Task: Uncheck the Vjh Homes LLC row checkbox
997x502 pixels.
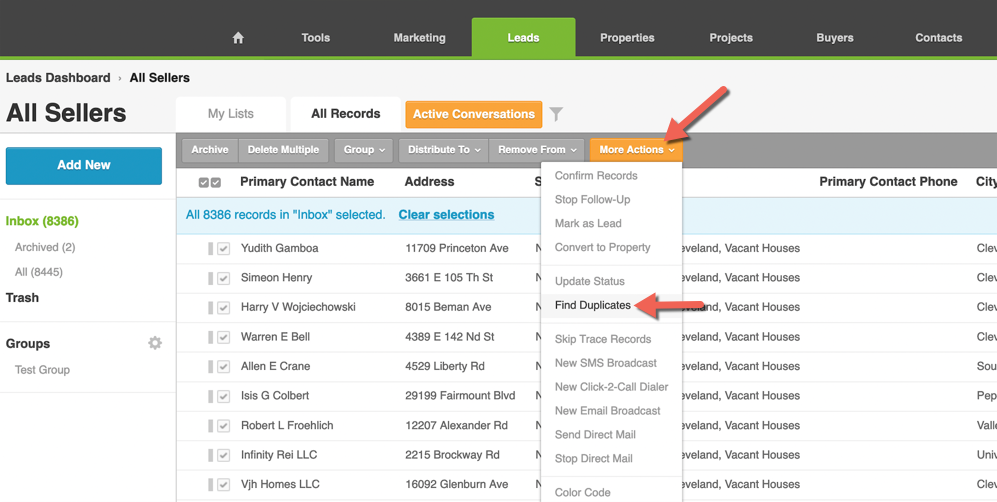Action: 223,485
